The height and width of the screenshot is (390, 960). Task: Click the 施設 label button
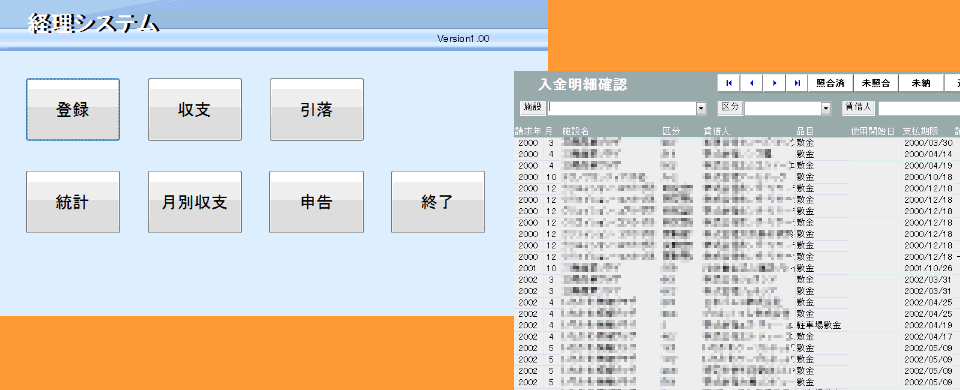533,108
